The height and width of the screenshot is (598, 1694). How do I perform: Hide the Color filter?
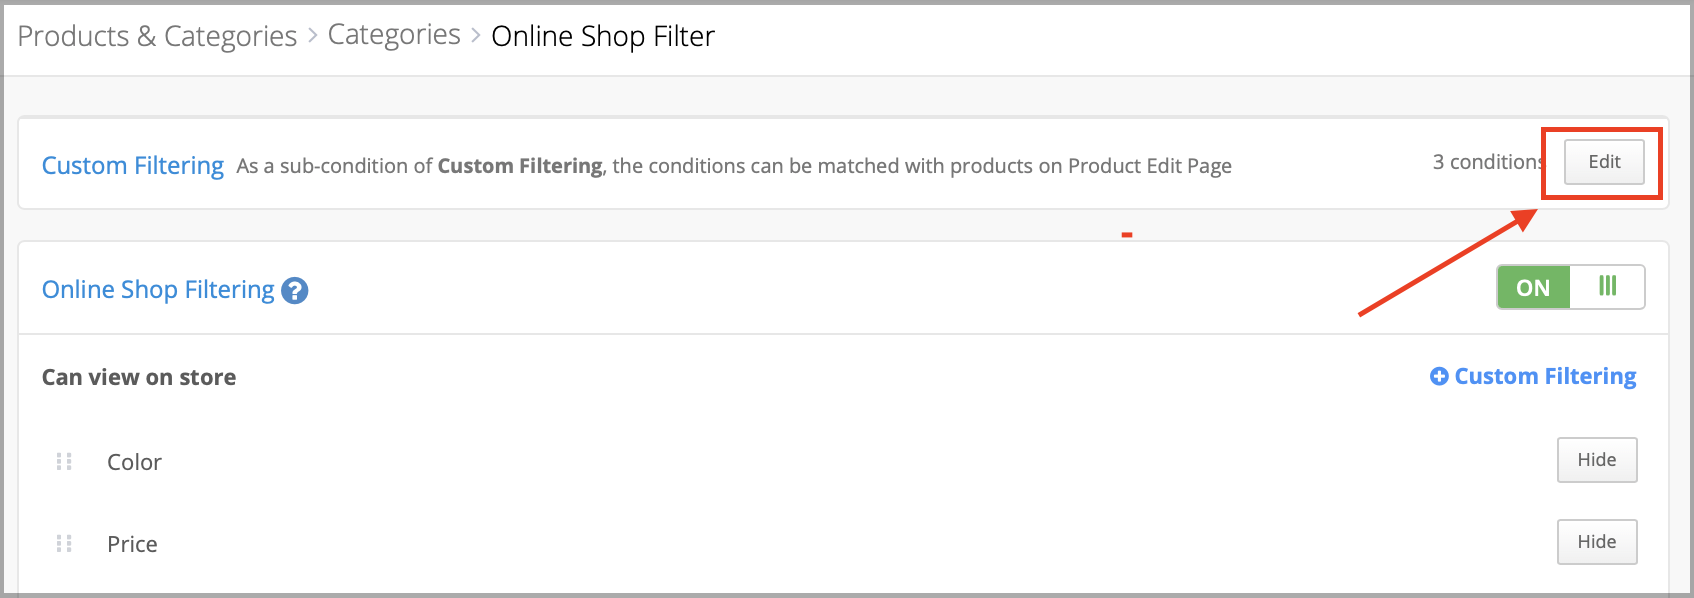1597,460
